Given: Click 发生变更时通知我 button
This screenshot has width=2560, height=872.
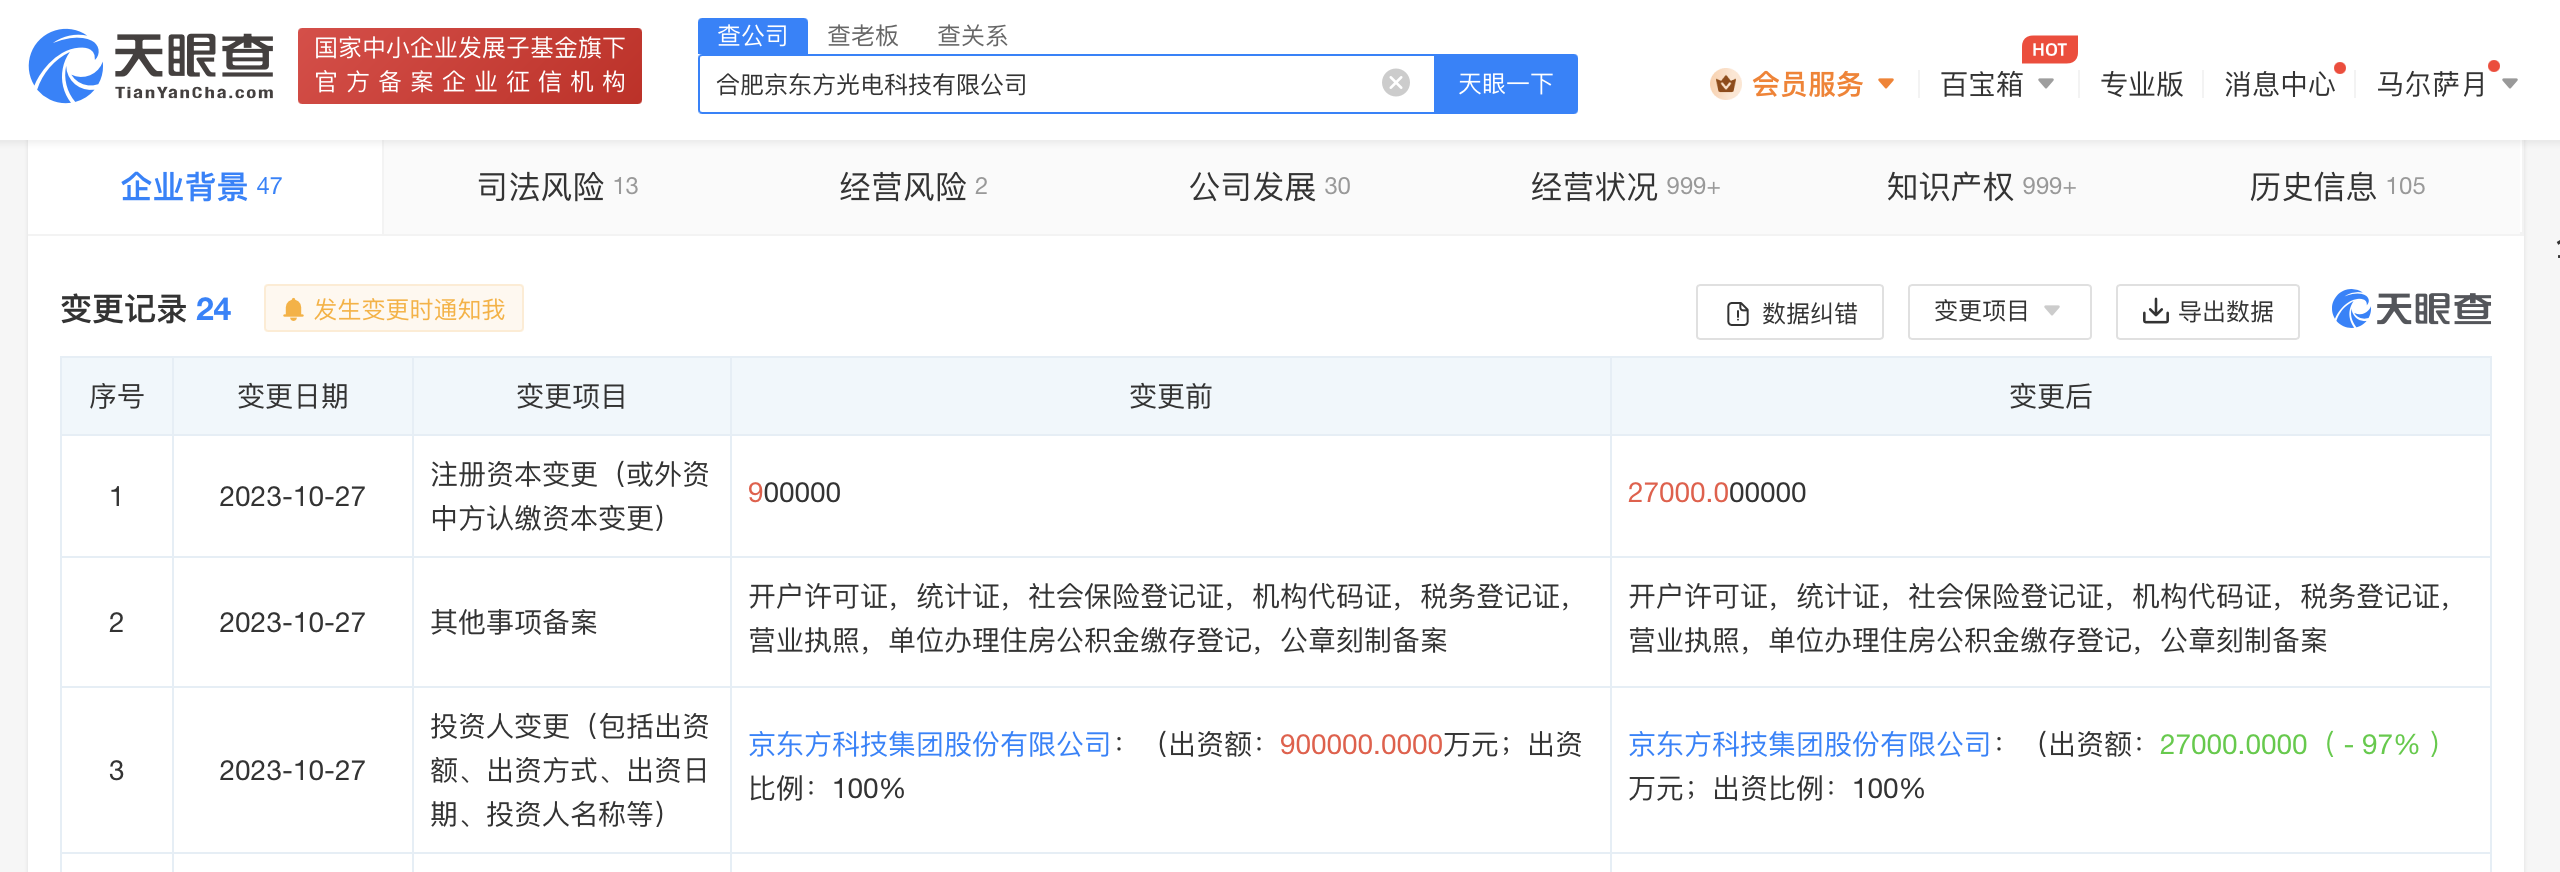Looking at the screenshot, I should coord(394,309).
